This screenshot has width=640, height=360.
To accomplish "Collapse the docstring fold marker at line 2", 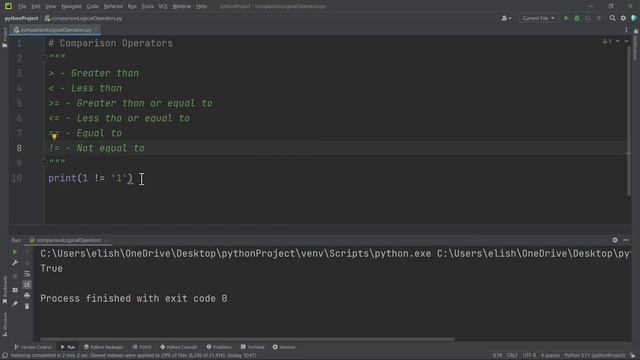I will 44,59.
